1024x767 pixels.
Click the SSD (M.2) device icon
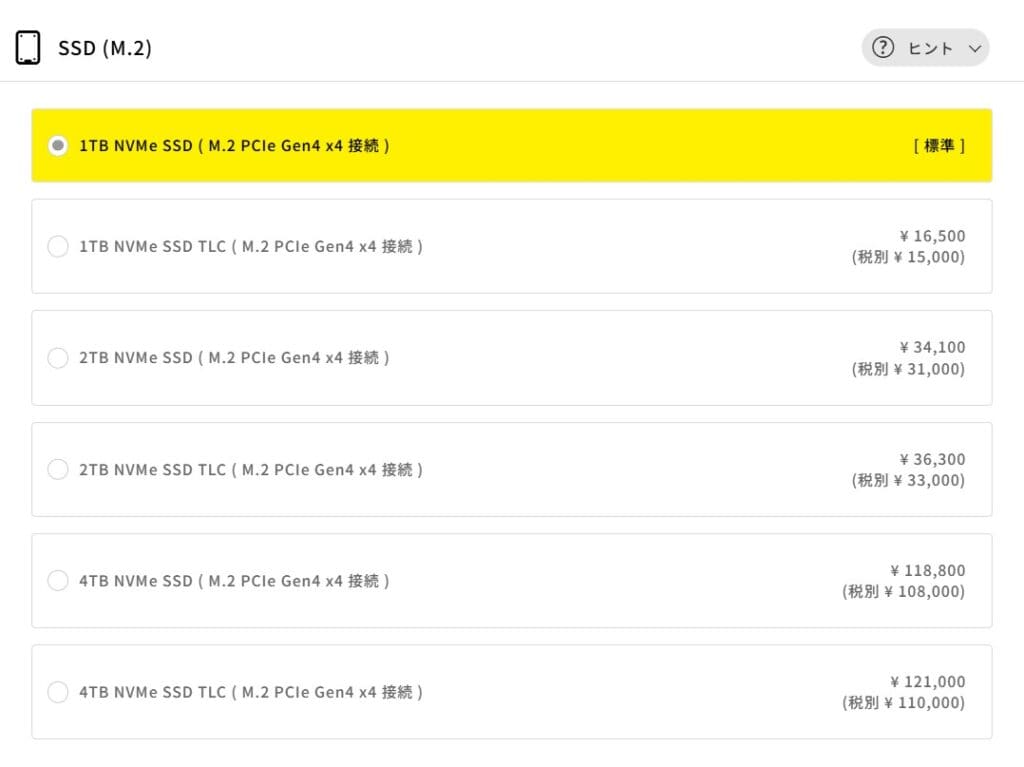[28, 48]
